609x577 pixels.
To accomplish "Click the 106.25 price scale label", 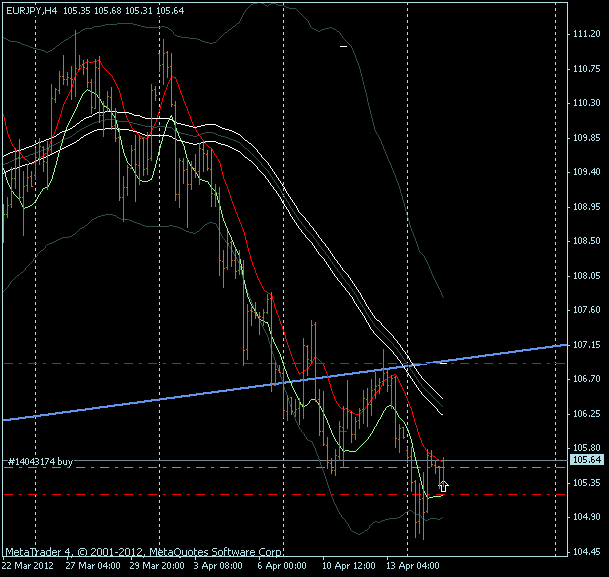I will pos(586,414).
